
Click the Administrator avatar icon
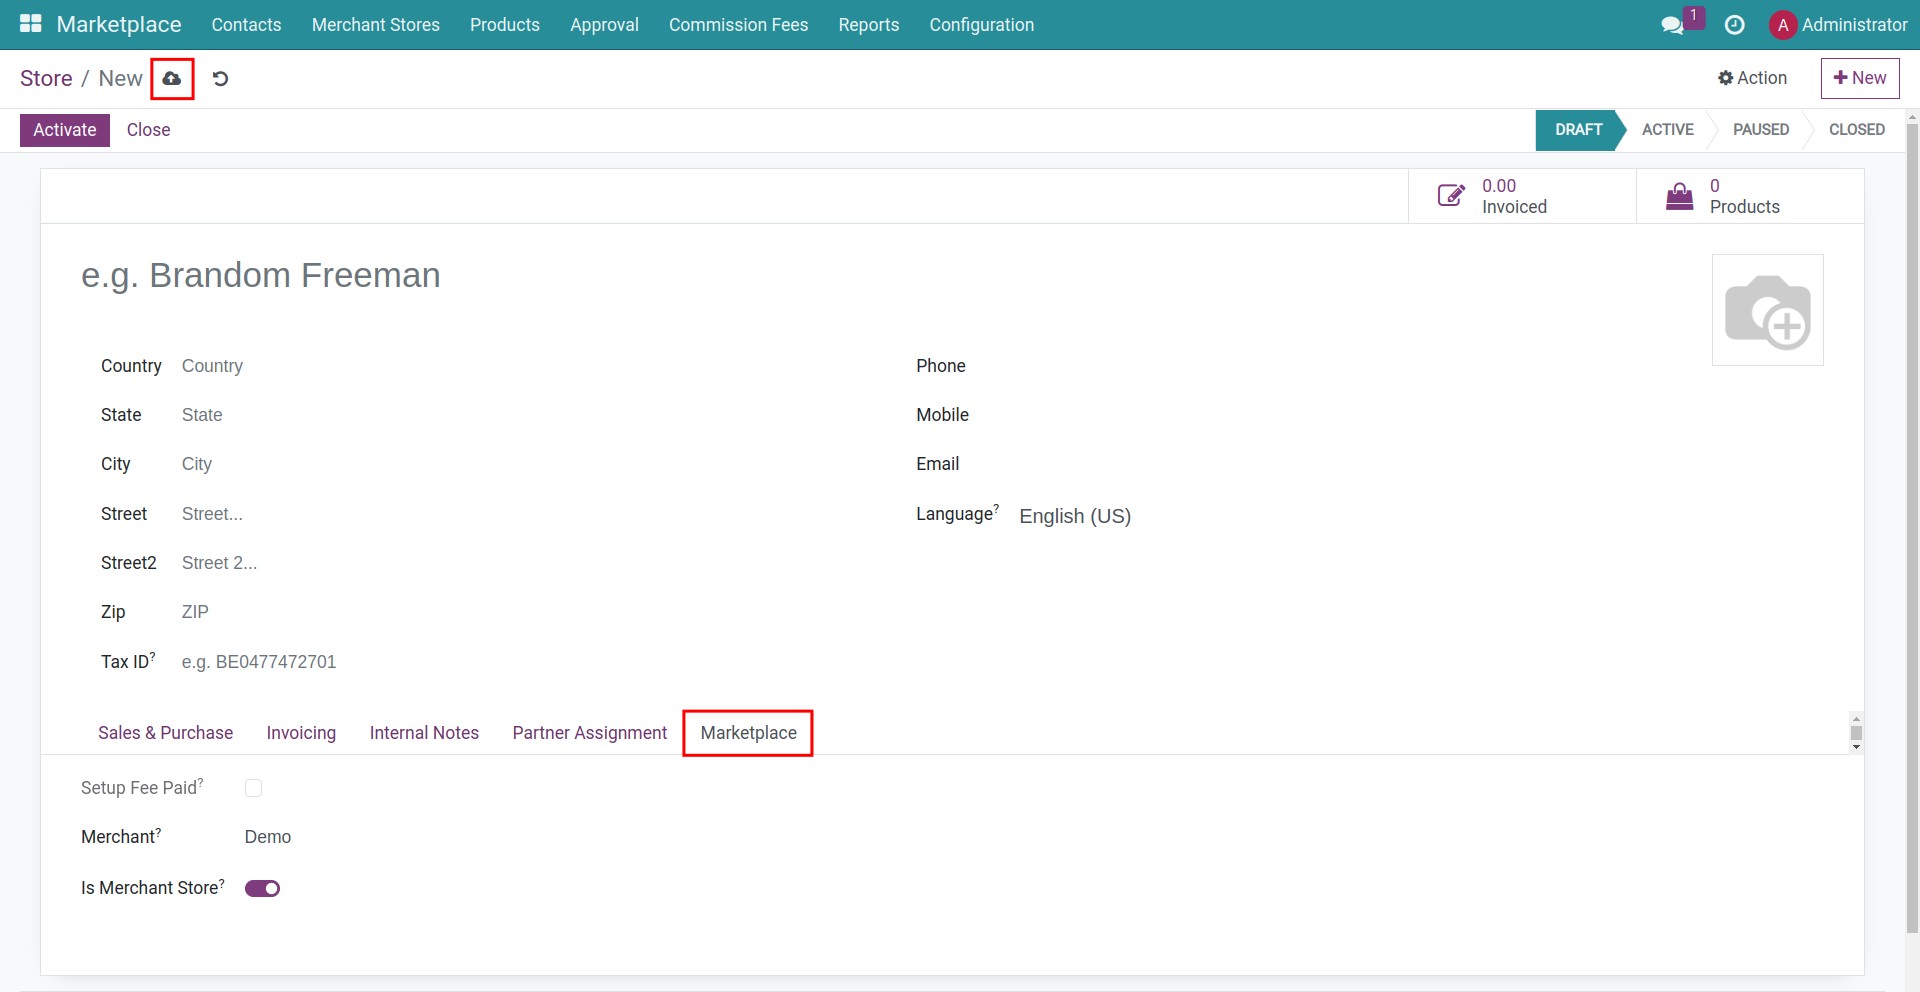[1783, 25]
